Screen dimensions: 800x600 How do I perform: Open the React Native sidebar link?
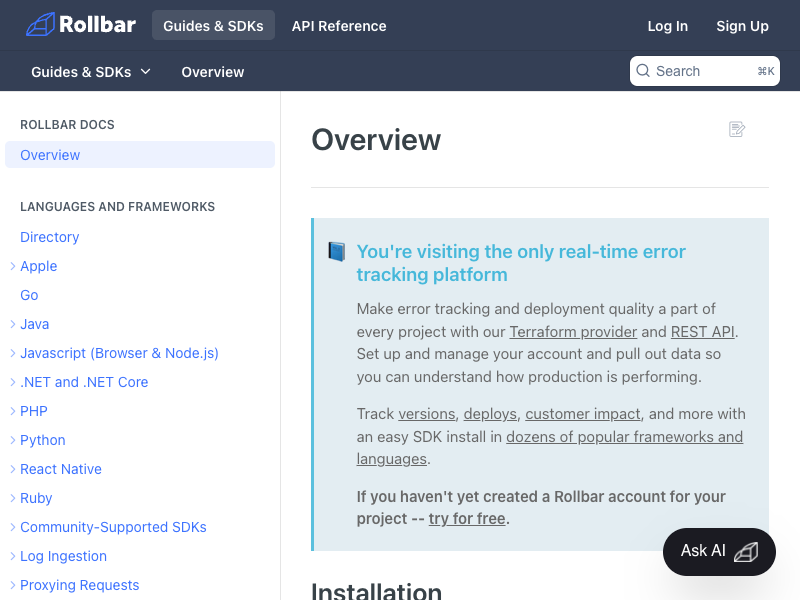61,469
